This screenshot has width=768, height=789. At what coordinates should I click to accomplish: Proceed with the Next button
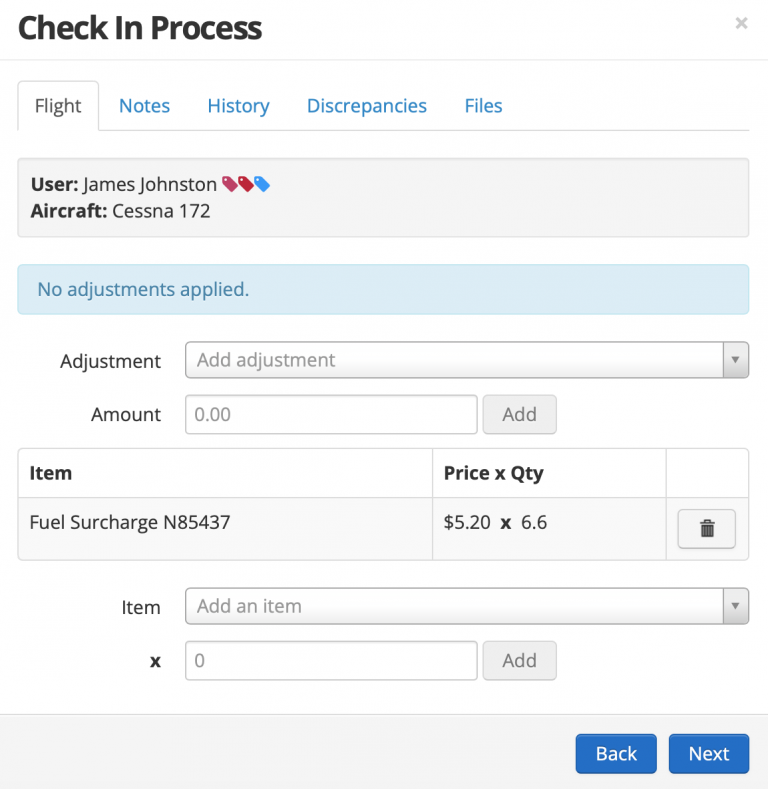[x=708, y=754]
